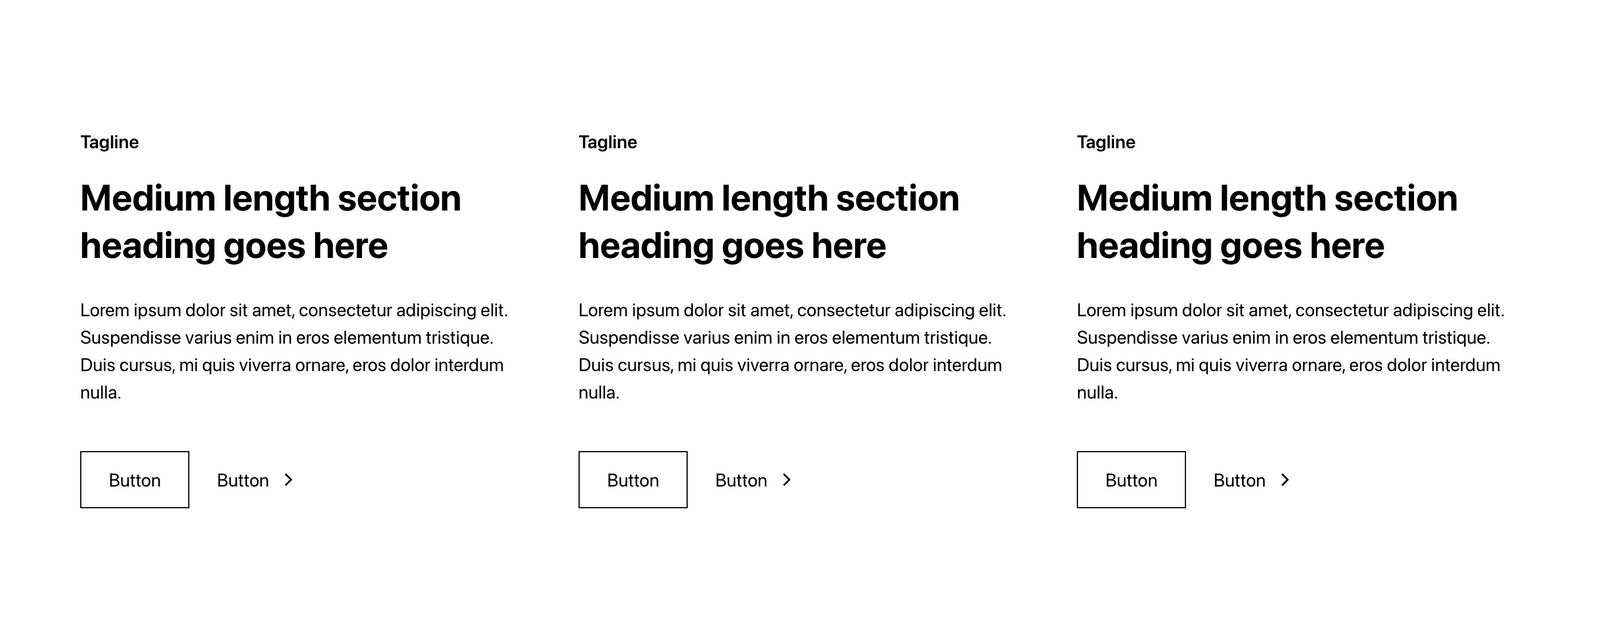Click the middle column's section heading
This screenshot has height=637, width=1600.
click(768, 222)
